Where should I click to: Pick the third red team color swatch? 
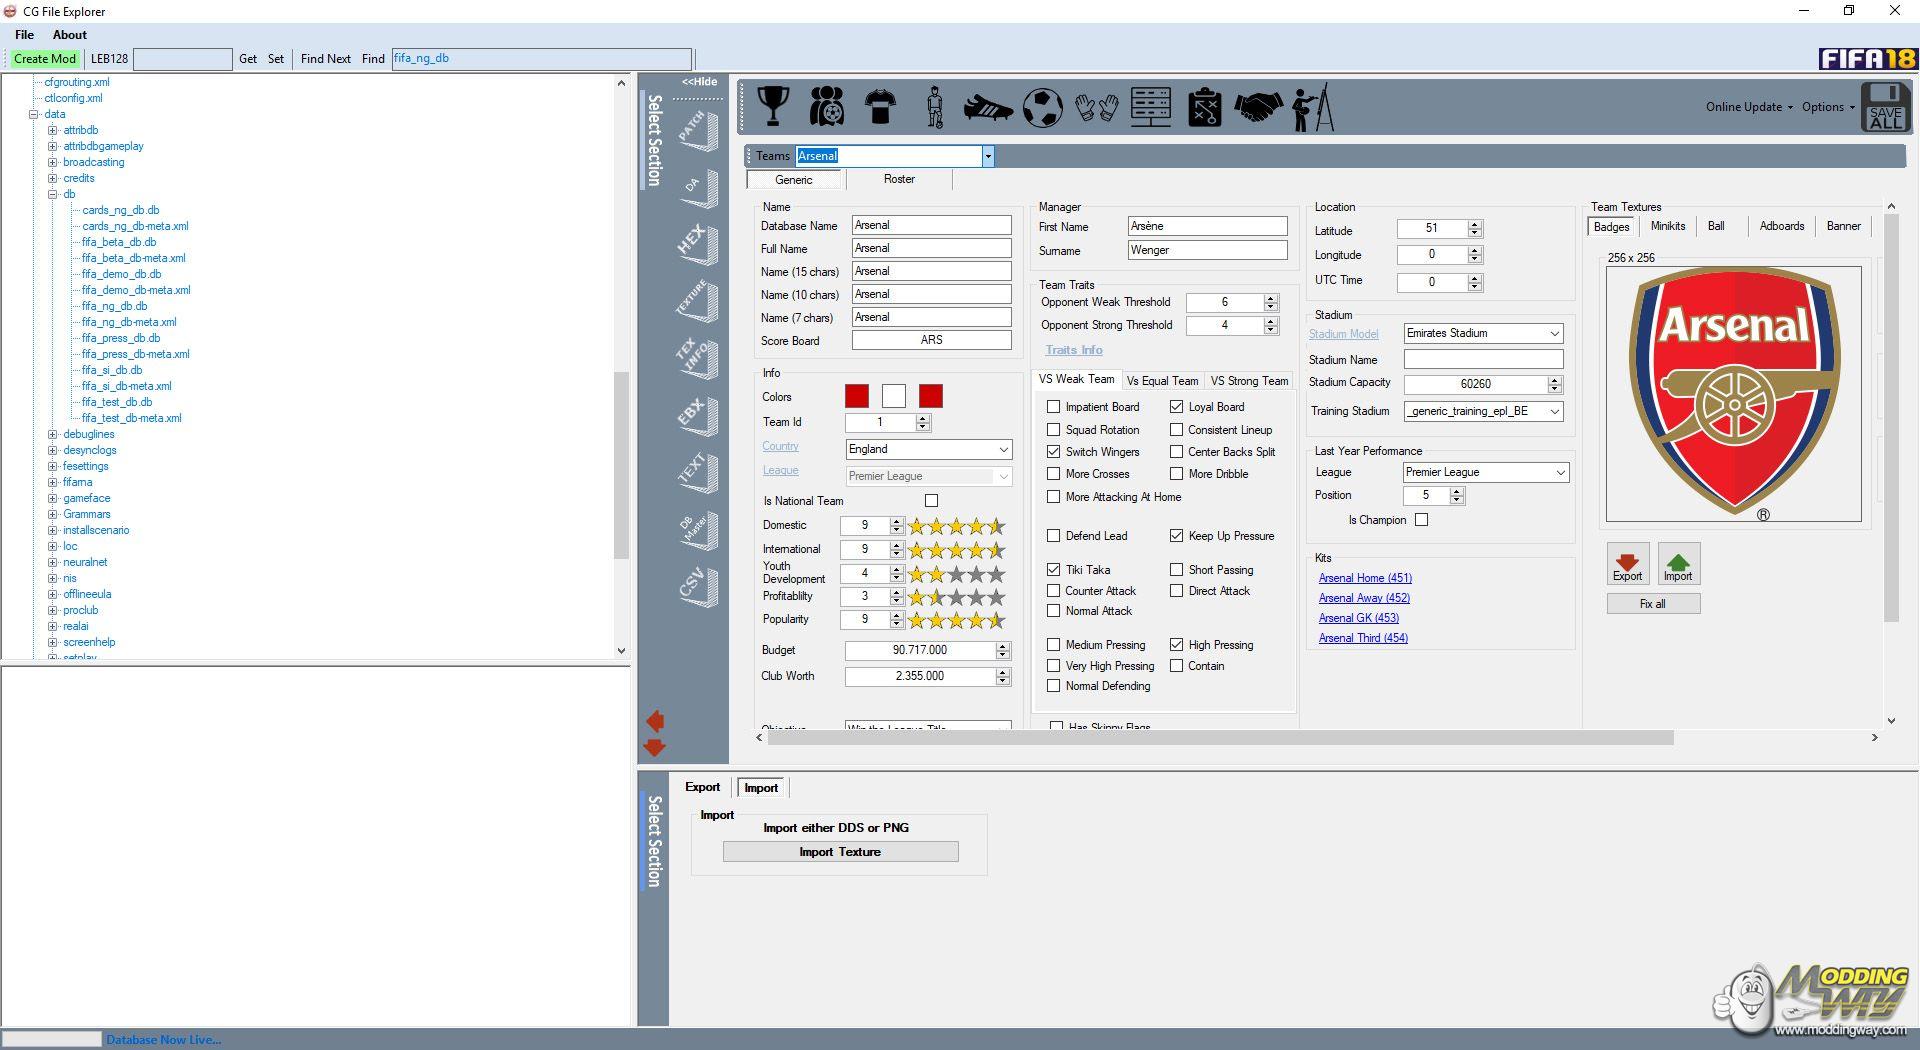[931, 396]
